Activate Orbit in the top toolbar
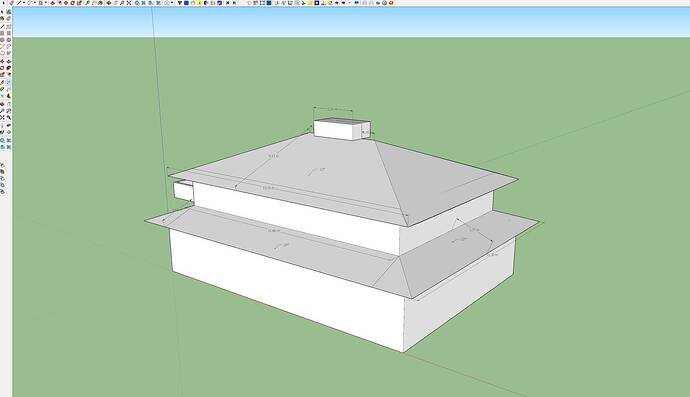 (x=109, y=3)
